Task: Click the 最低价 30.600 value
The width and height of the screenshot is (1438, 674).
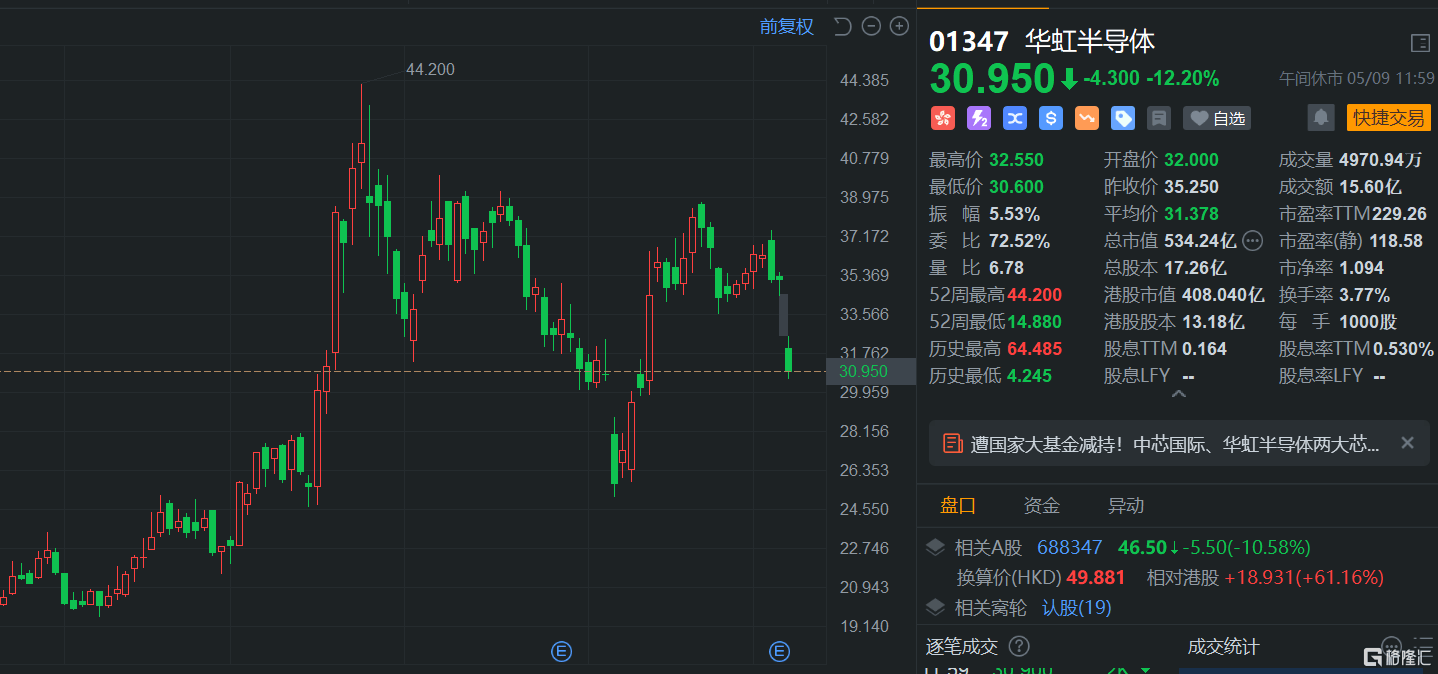Action: pyautogui.click(x=1016, y=187)
